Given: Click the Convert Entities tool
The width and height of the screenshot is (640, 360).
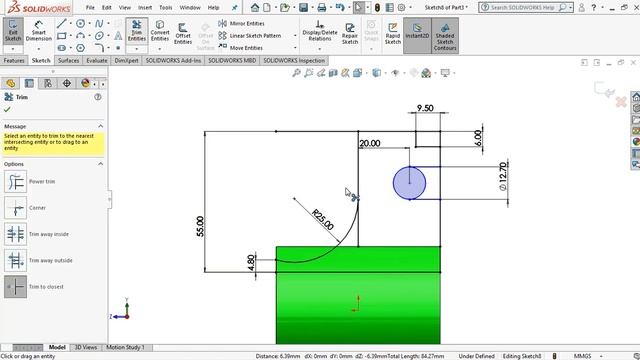Looking at the screenshot, I should (x=160, y=31).
